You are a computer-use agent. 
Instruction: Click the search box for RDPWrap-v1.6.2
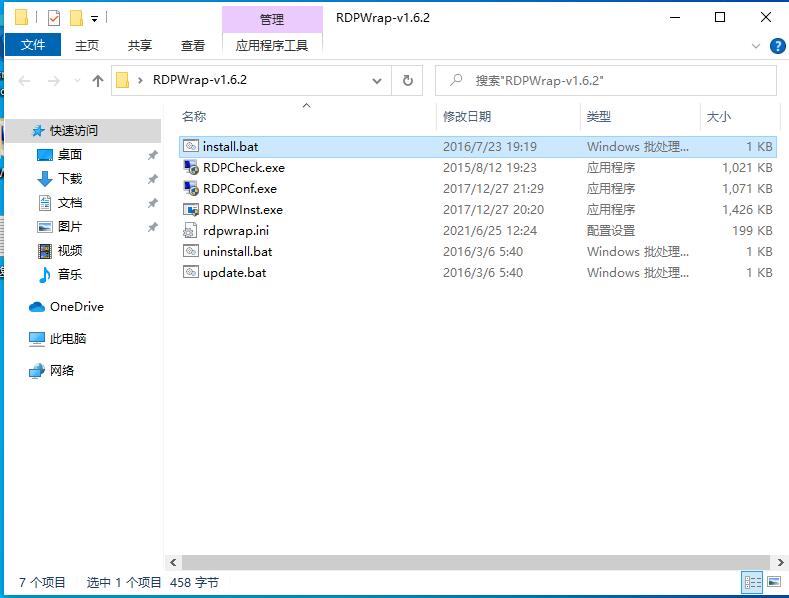pos(606,81)
